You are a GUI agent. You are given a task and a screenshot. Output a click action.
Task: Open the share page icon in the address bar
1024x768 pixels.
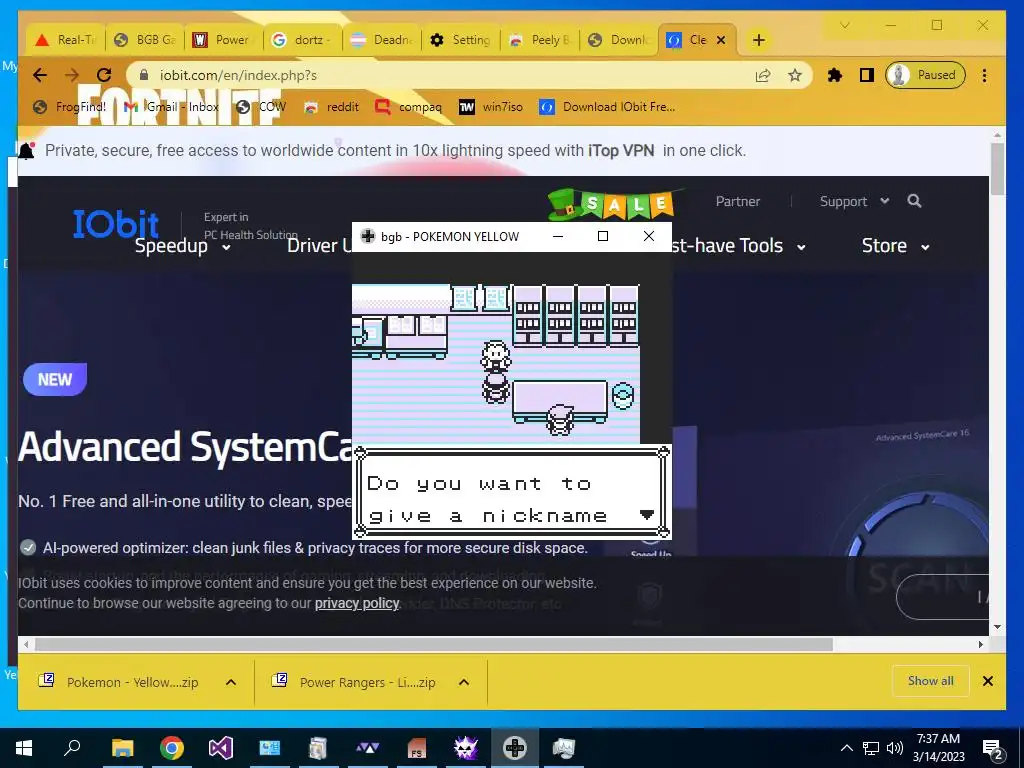[763, 75]
